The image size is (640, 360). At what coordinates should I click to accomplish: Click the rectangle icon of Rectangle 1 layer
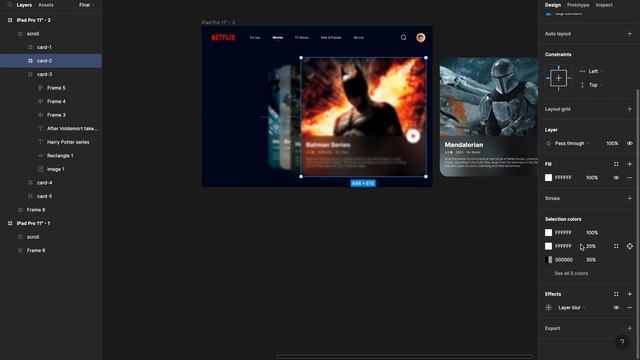coord(40,156)
